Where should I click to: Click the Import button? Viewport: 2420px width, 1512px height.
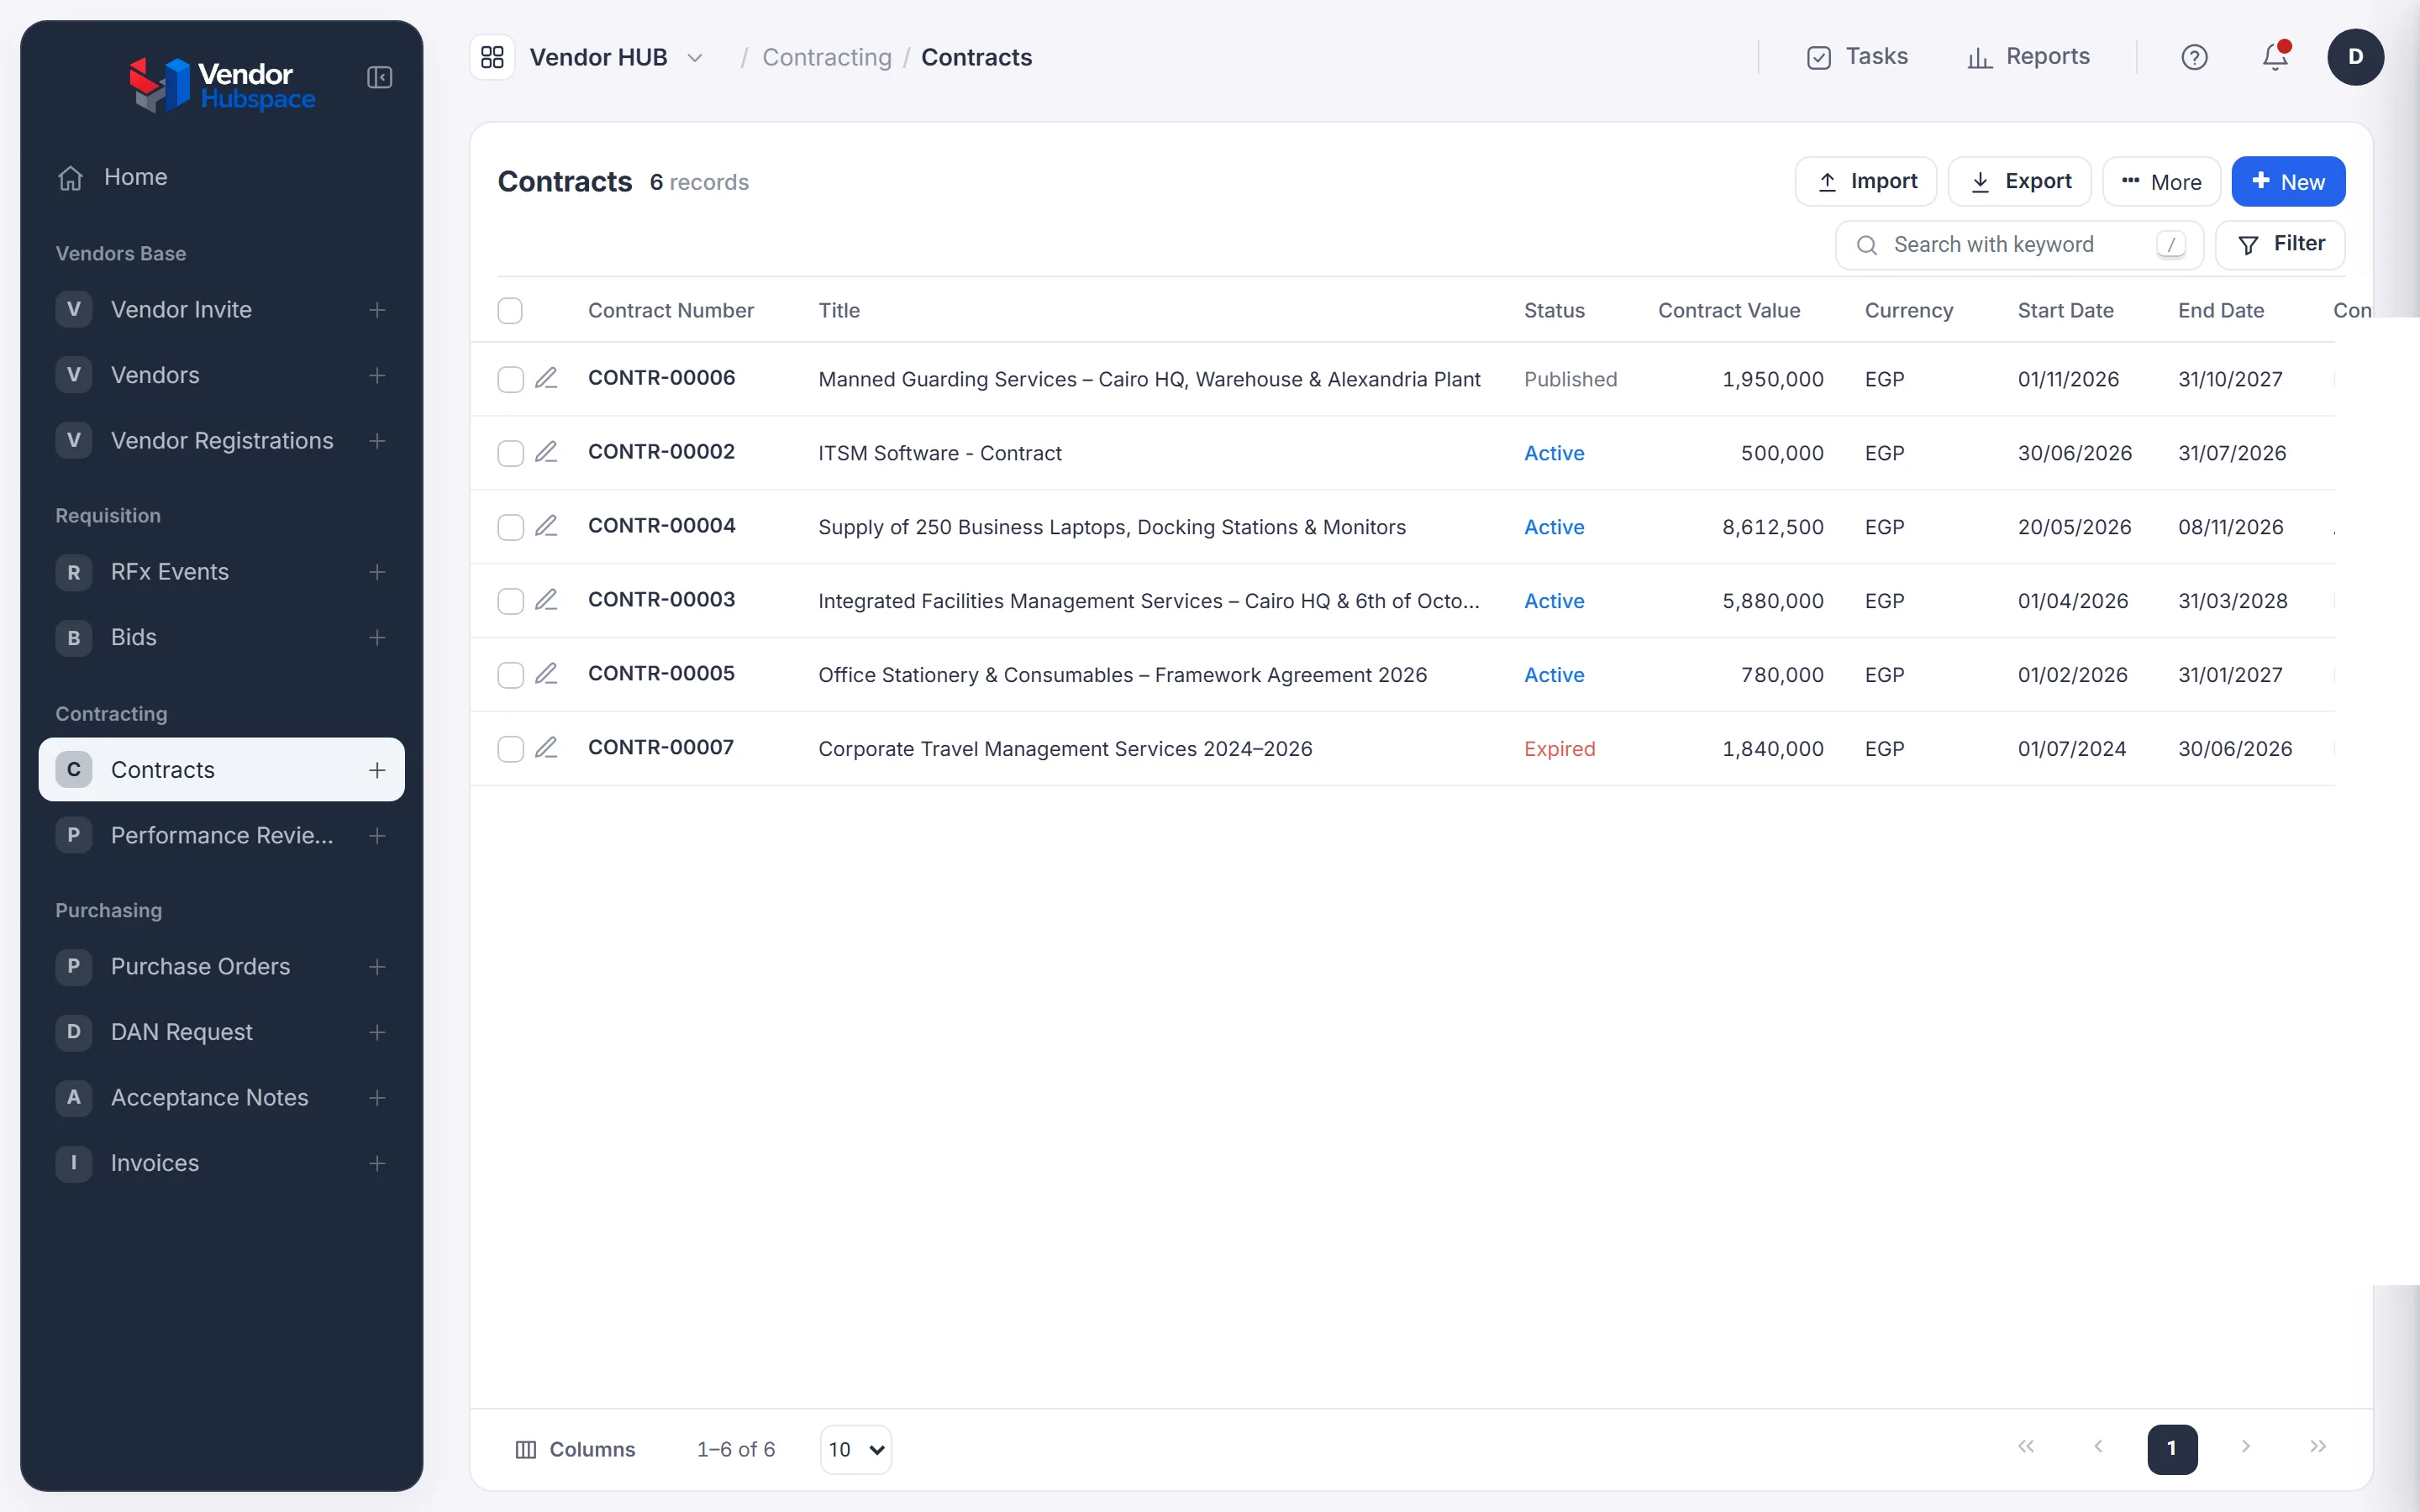[x=1866, y=181]
